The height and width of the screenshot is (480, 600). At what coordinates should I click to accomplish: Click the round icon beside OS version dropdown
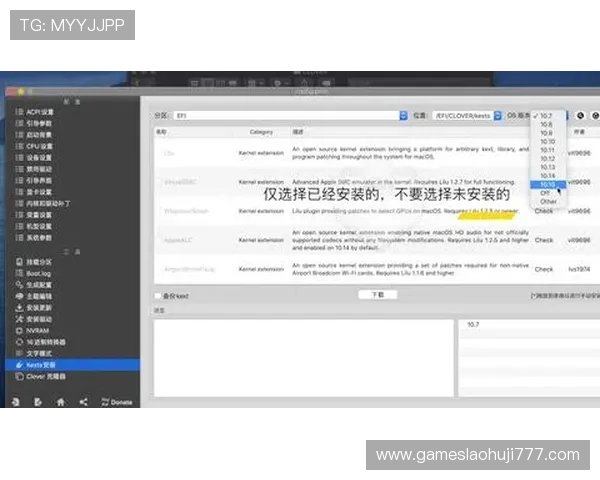coord(580,115)
